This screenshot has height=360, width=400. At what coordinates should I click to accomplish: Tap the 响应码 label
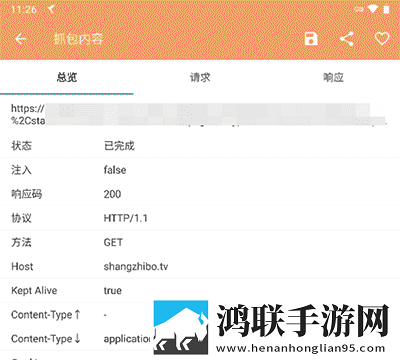(x=27, y=194)
